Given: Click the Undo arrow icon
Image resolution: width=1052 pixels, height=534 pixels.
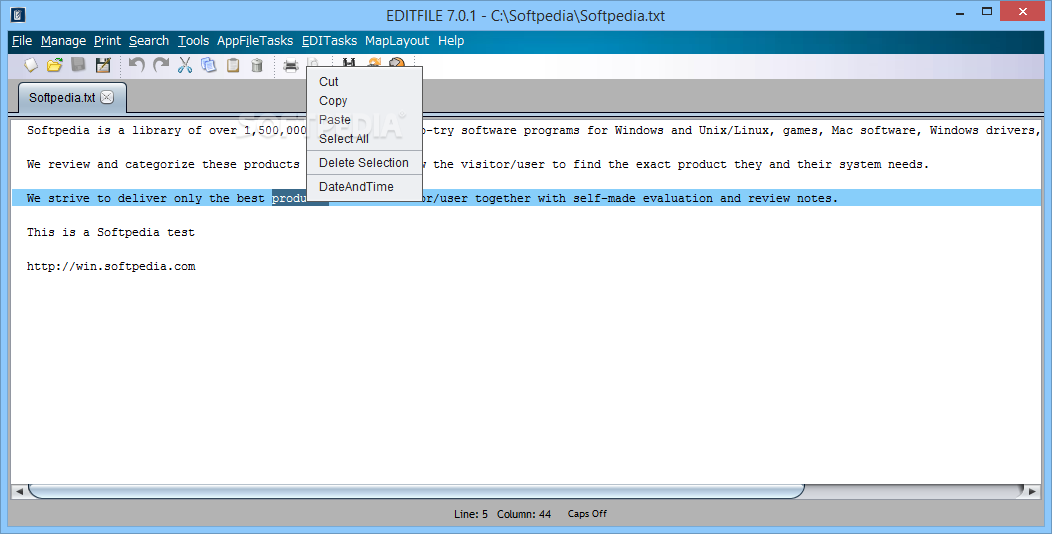Looking at the screenshot, I should pos(137,65).
